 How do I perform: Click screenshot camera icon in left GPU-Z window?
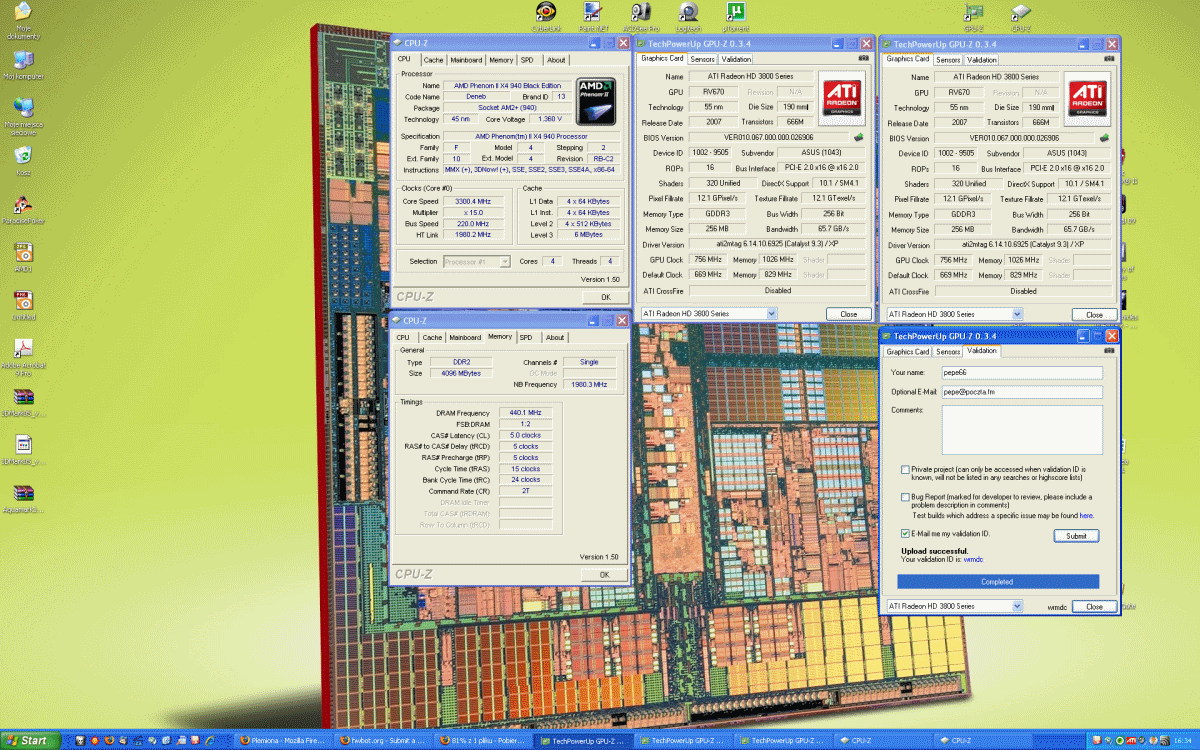tap(863, 58)
